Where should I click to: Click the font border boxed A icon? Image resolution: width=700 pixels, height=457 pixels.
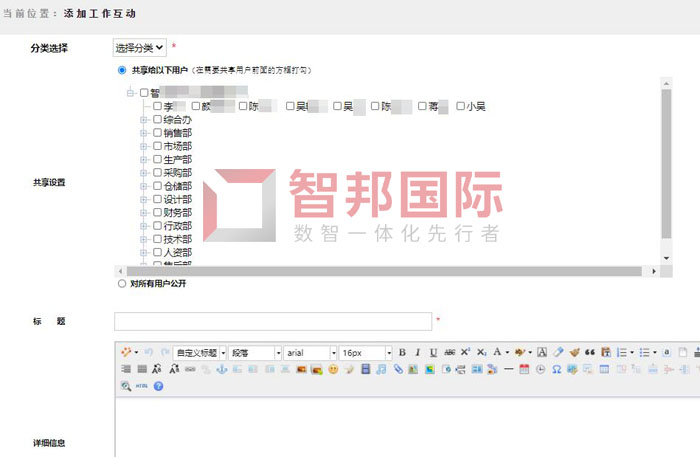click(542, 353)
